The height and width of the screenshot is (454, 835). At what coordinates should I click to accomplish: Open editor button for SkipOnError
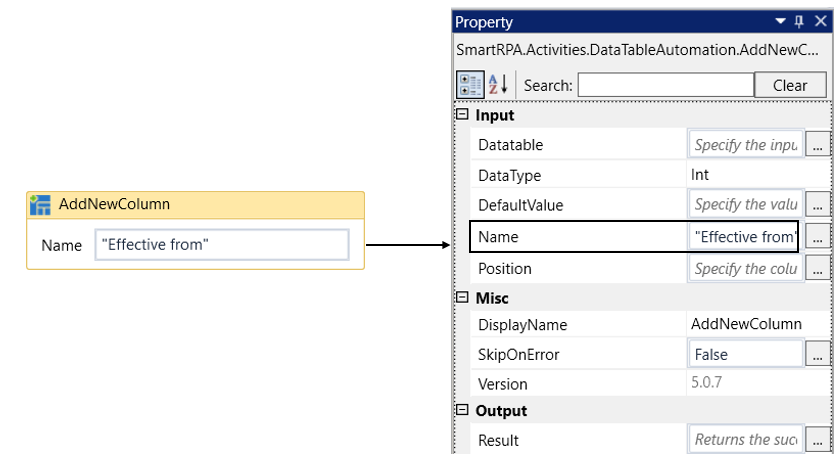pyautogui.click(x=817, y=355)
